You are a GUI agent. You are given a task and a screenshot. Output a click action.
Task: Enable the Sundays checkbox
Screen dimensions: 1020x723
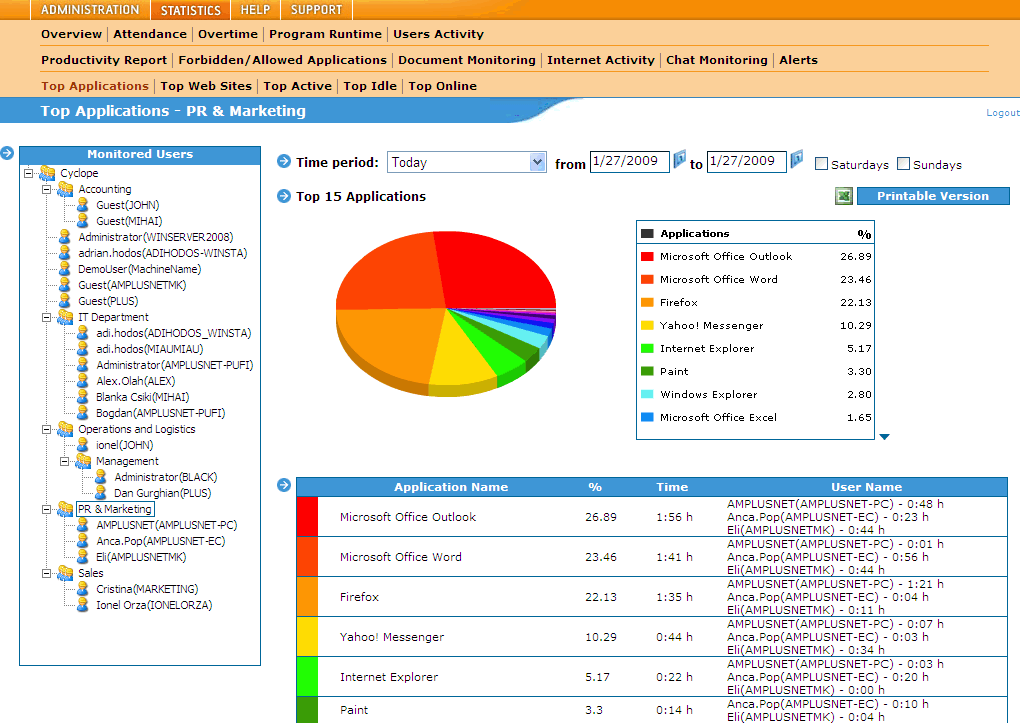tap(904, 163)
